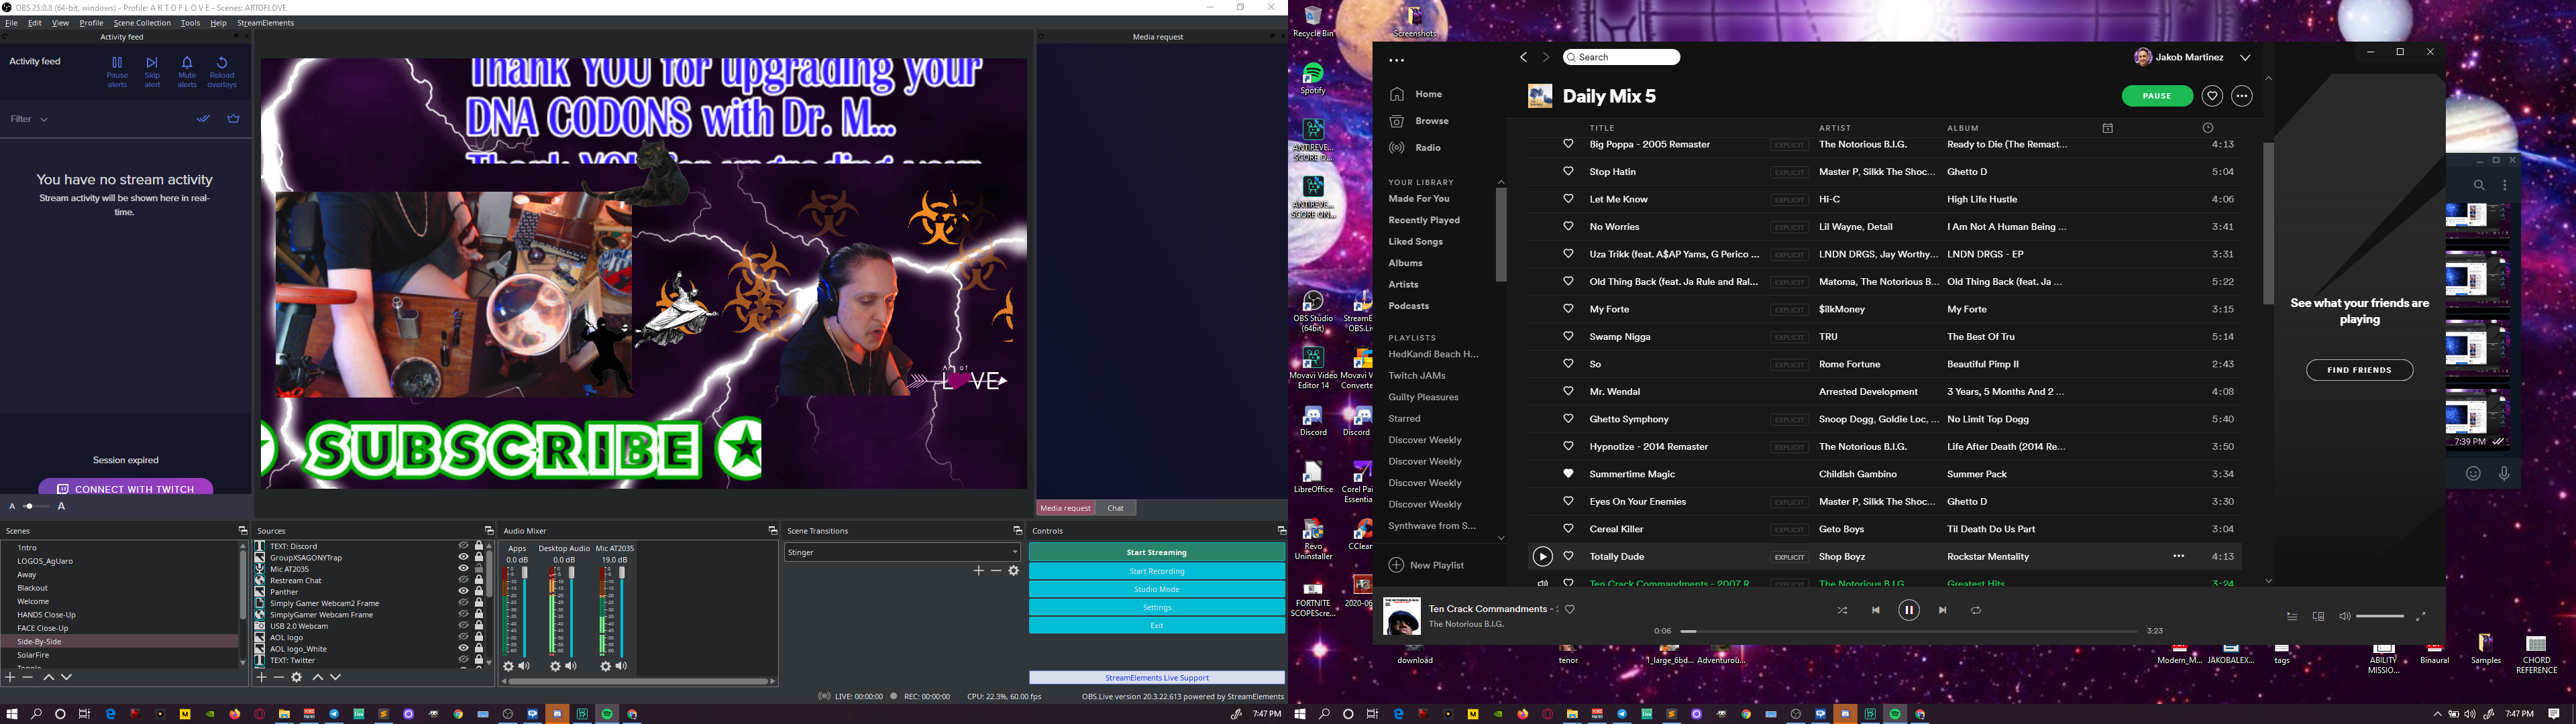The image size is (2576, 724).
Task: Pop out the Sources dock
Action: point(489,531)
